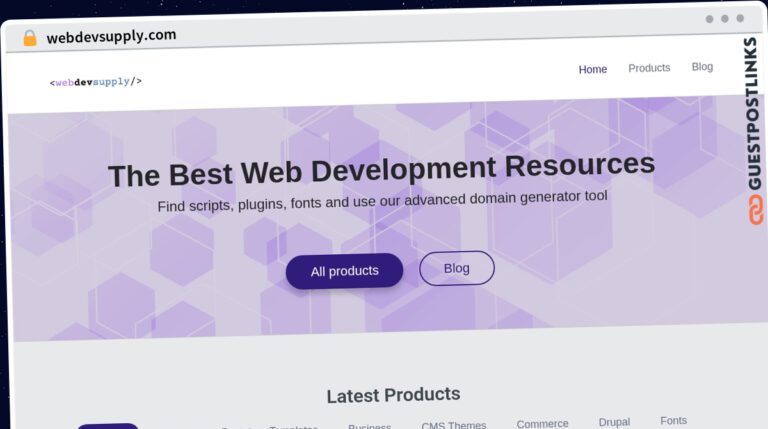Select the Drupal category tab
Image resolution: width=768 pixels, height=429 pixels.
click(614, 422)
